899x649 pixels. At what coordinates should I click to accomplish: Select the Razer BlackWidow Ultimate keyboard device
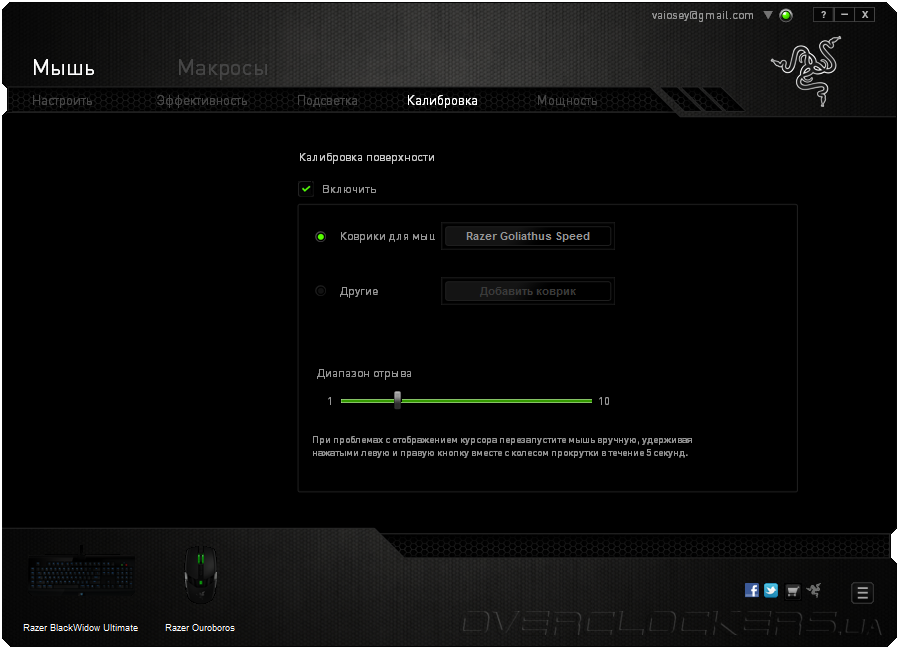(81, 573)
